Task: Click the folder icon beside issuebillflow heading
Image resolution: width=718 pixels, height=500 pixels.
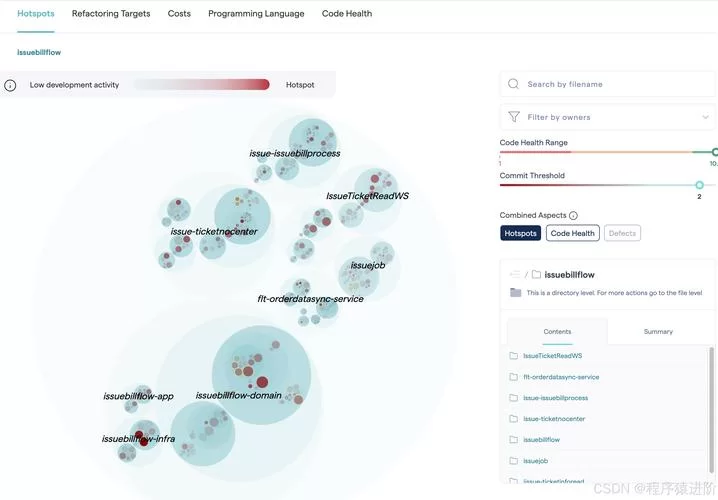Action: click(x=536, y=274)
